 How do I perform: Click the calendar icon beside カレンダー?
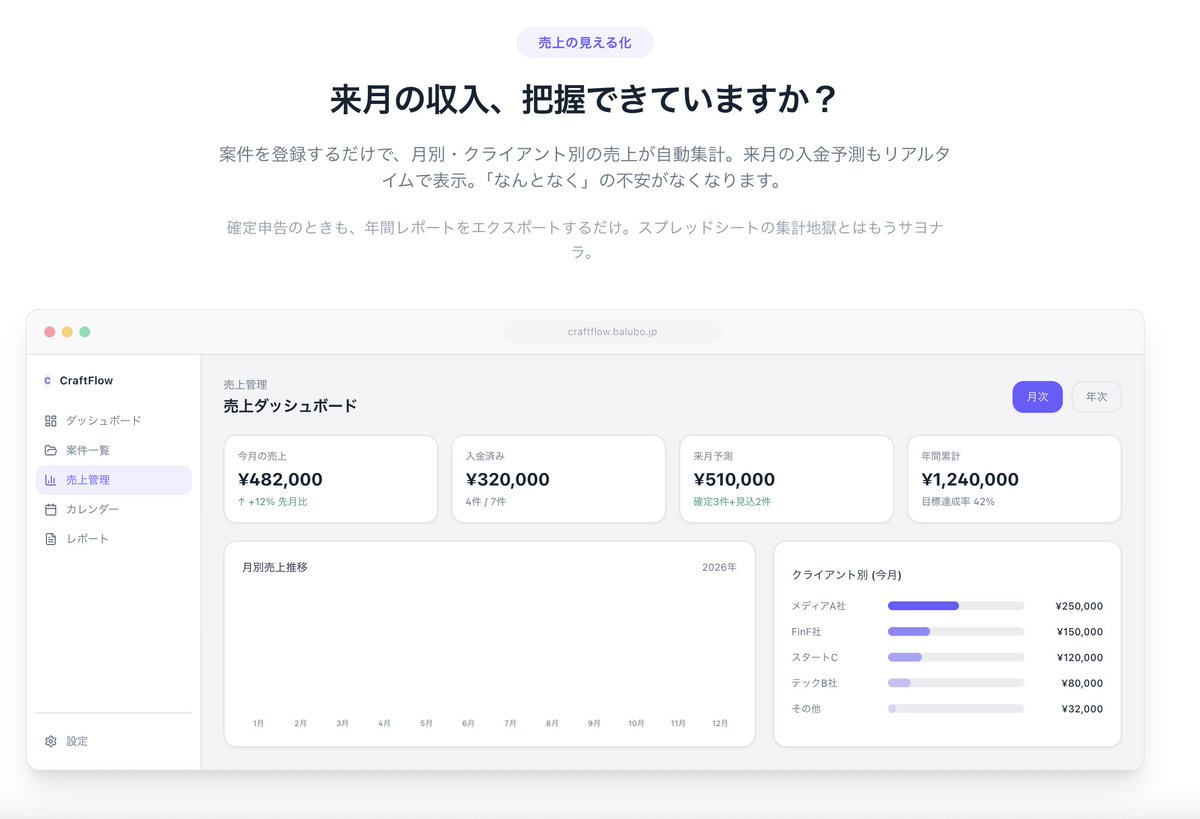point(51,509)
